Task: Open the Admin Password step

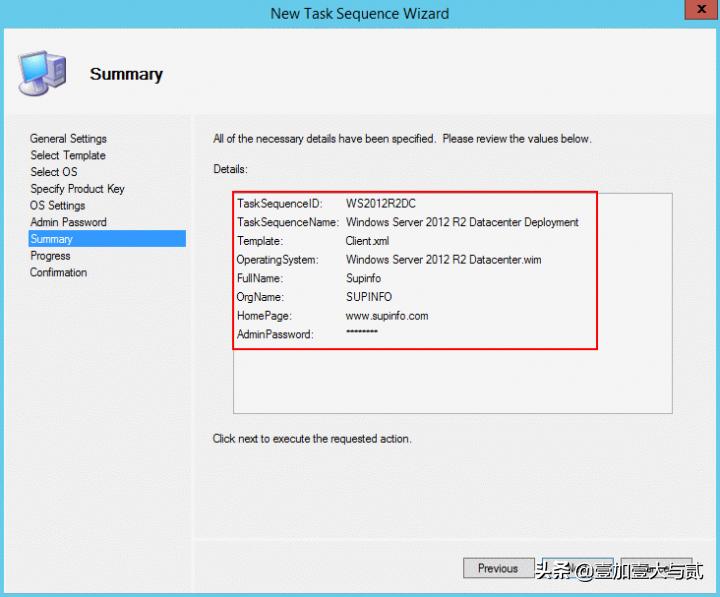Action: point(68,222)
